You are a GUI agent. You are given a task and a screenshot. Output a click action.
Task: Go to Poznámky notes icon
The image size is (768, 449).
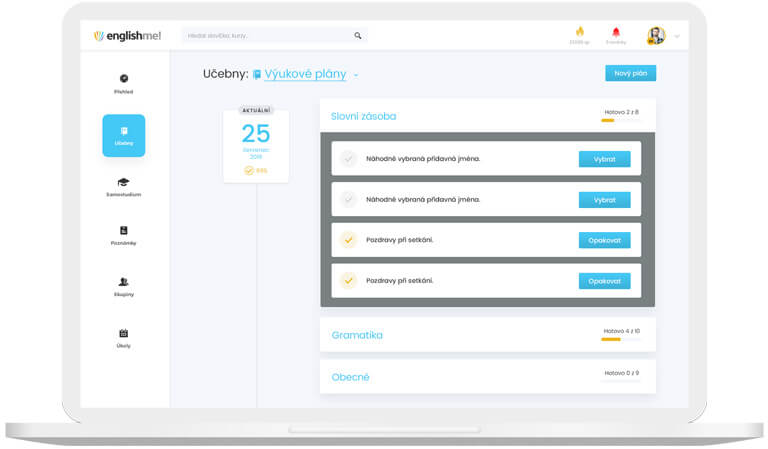coord(123,230)
